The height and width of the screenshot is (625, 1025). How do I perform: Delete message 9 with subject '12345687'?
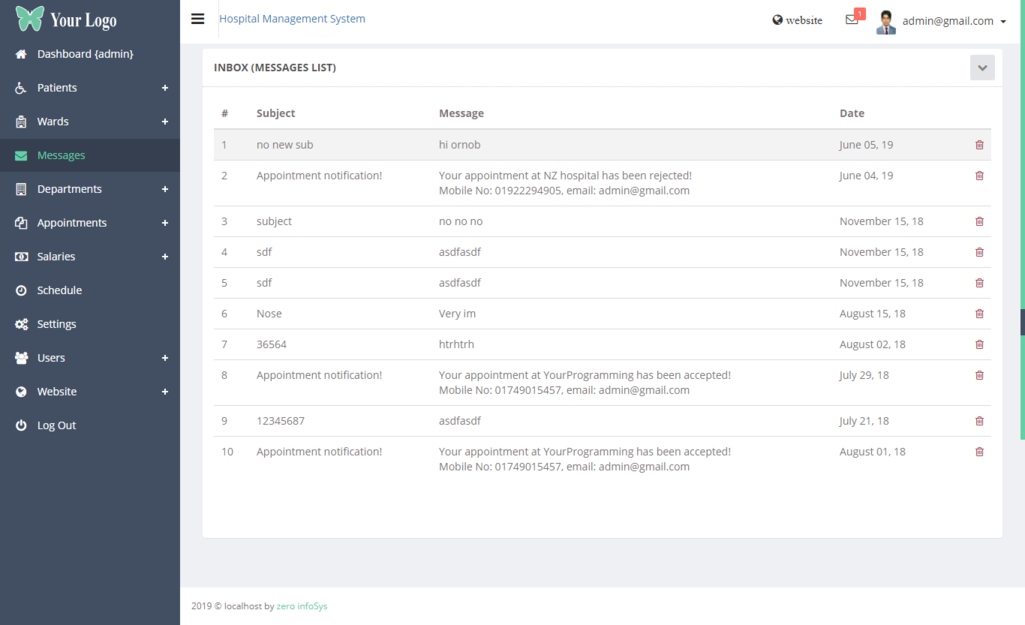click(x=979, y=422)
